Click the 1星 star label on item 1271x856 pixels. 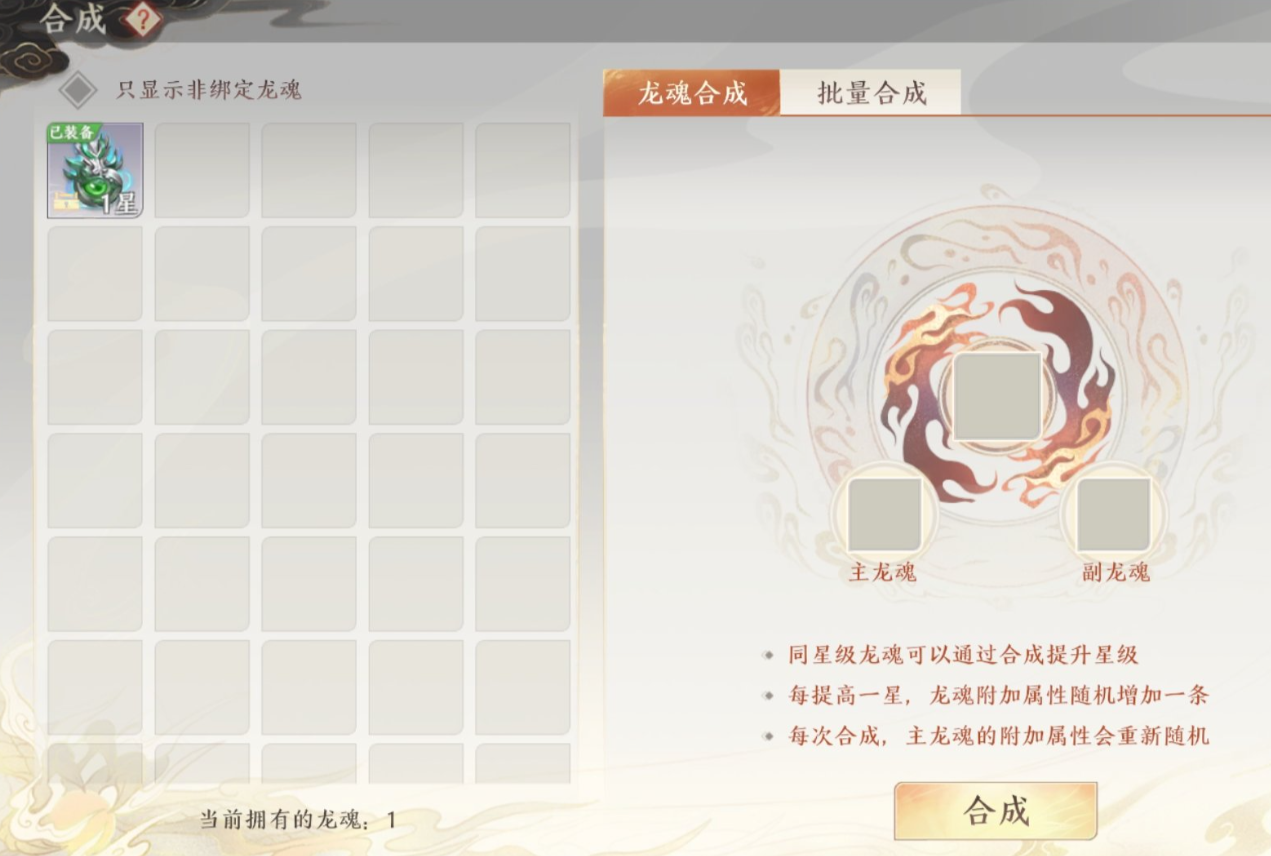point(119,205)
